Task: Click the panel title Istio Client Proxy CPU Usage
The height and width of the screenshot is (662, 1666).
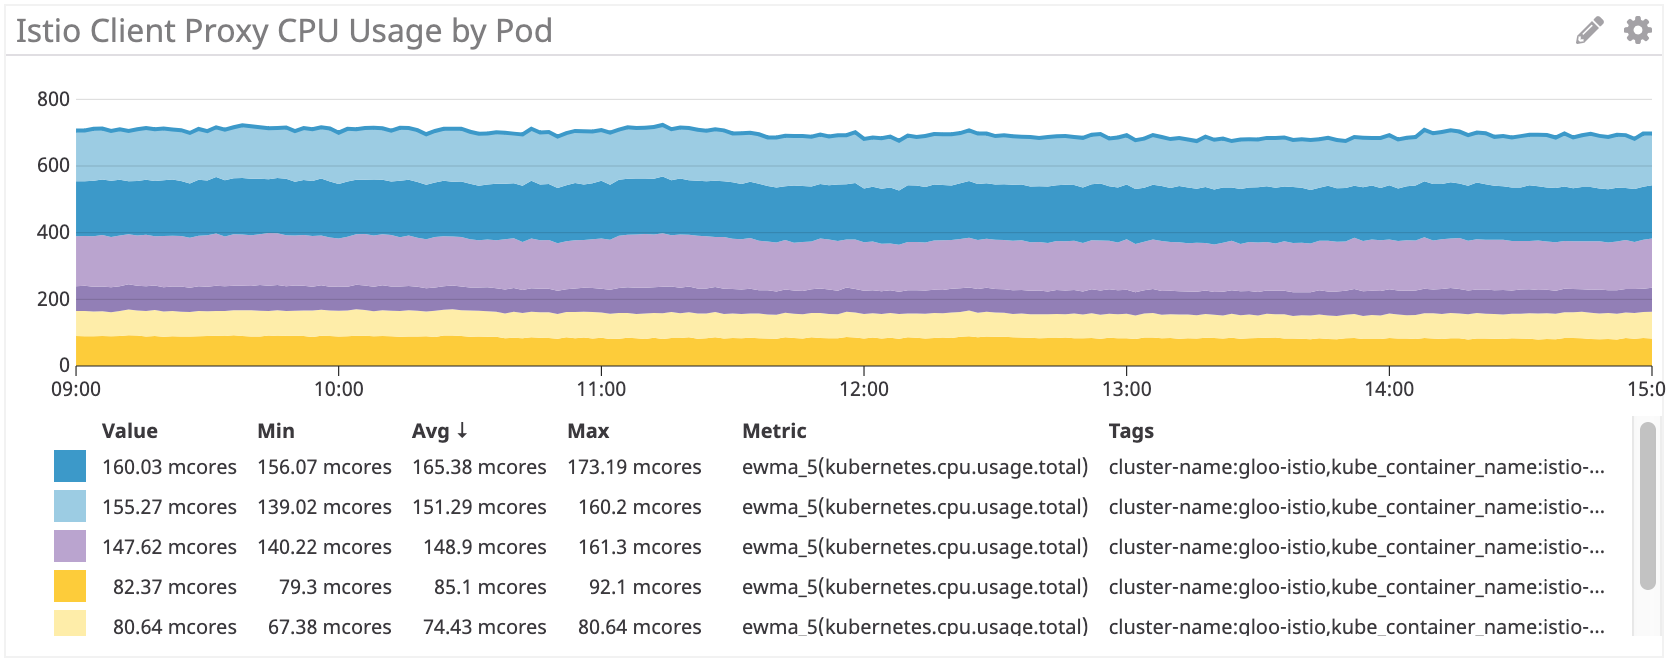Action: 284,31
